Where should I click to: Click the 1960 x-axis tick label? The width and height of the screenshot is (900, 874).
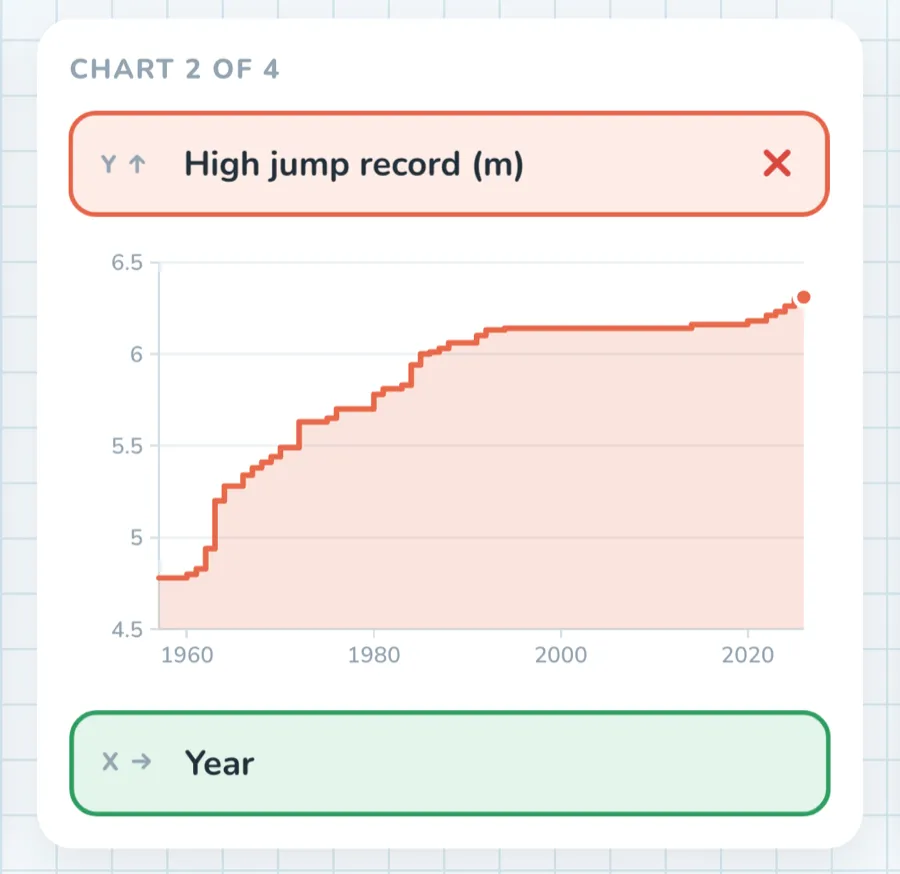pyautogui.click(x=187, y=655)
